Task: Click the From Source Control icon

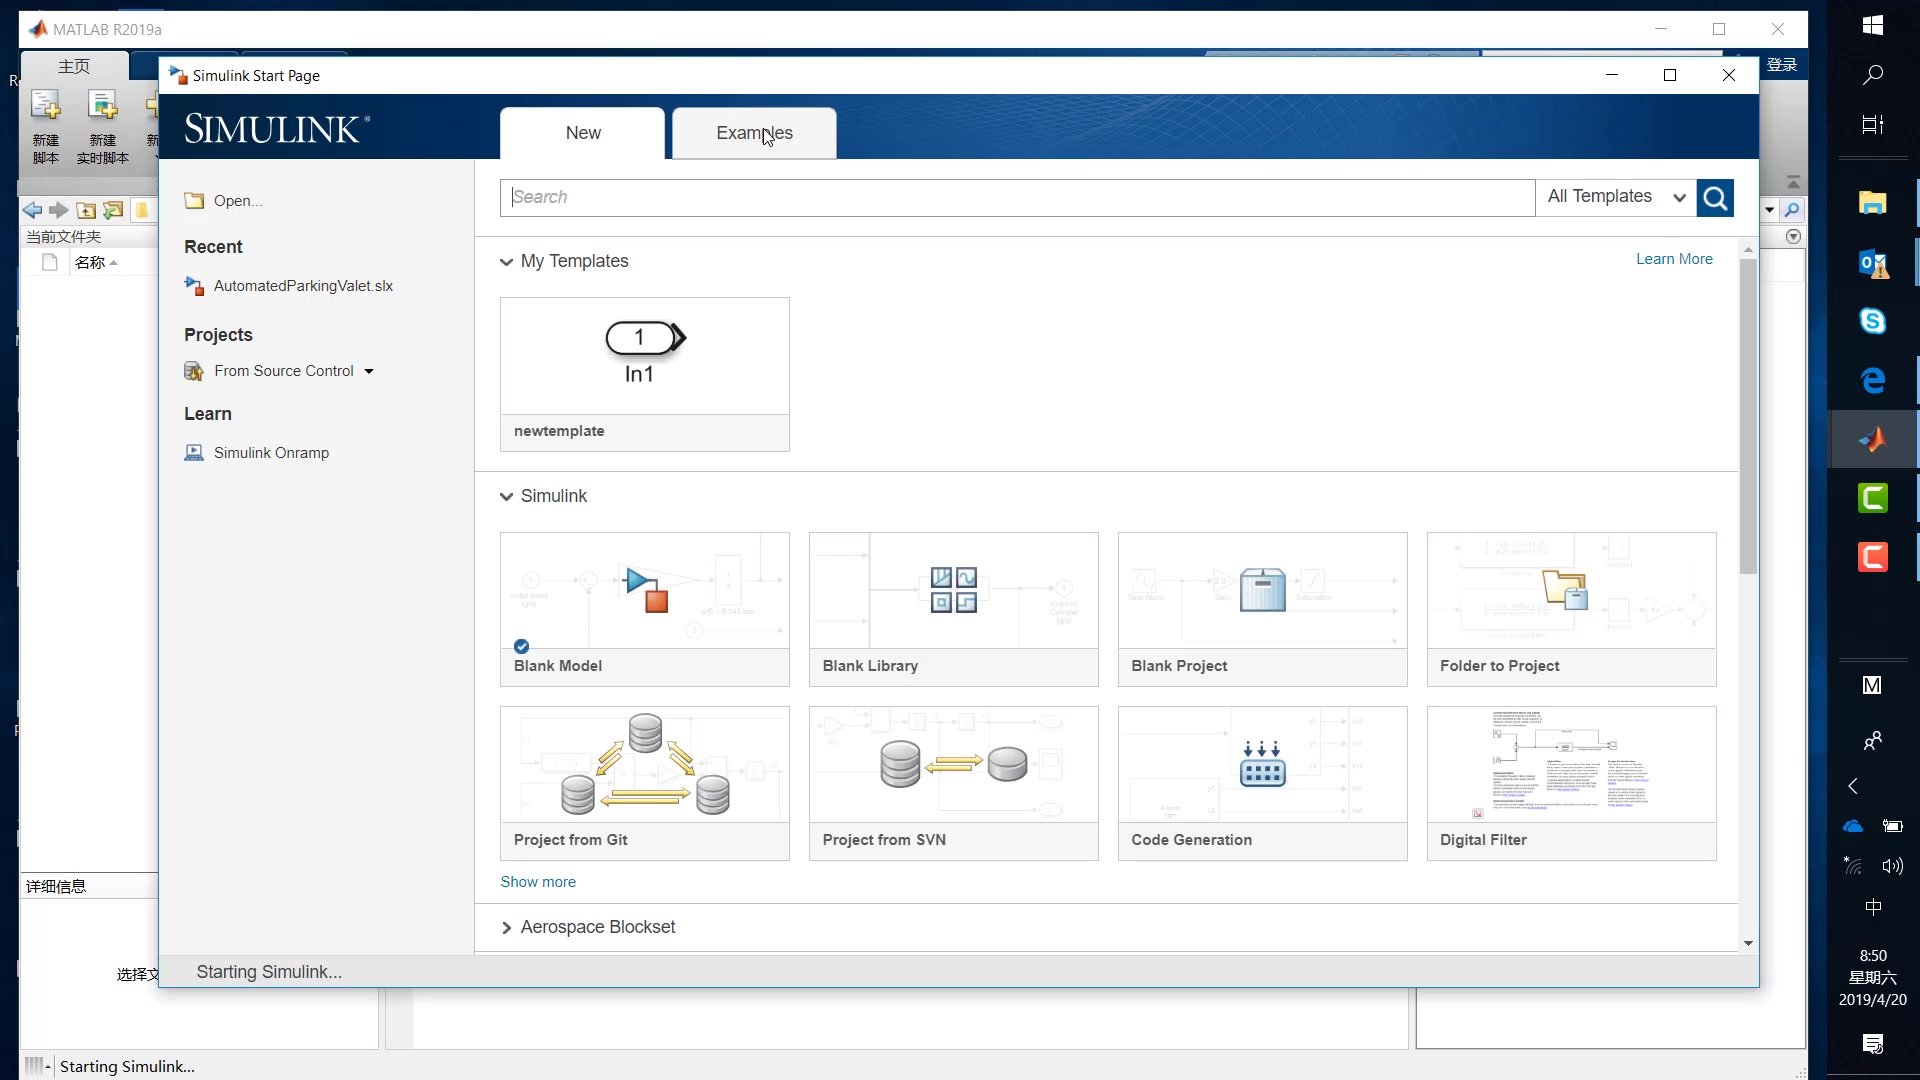Action: pyautogui.click(x=194, y=371)
